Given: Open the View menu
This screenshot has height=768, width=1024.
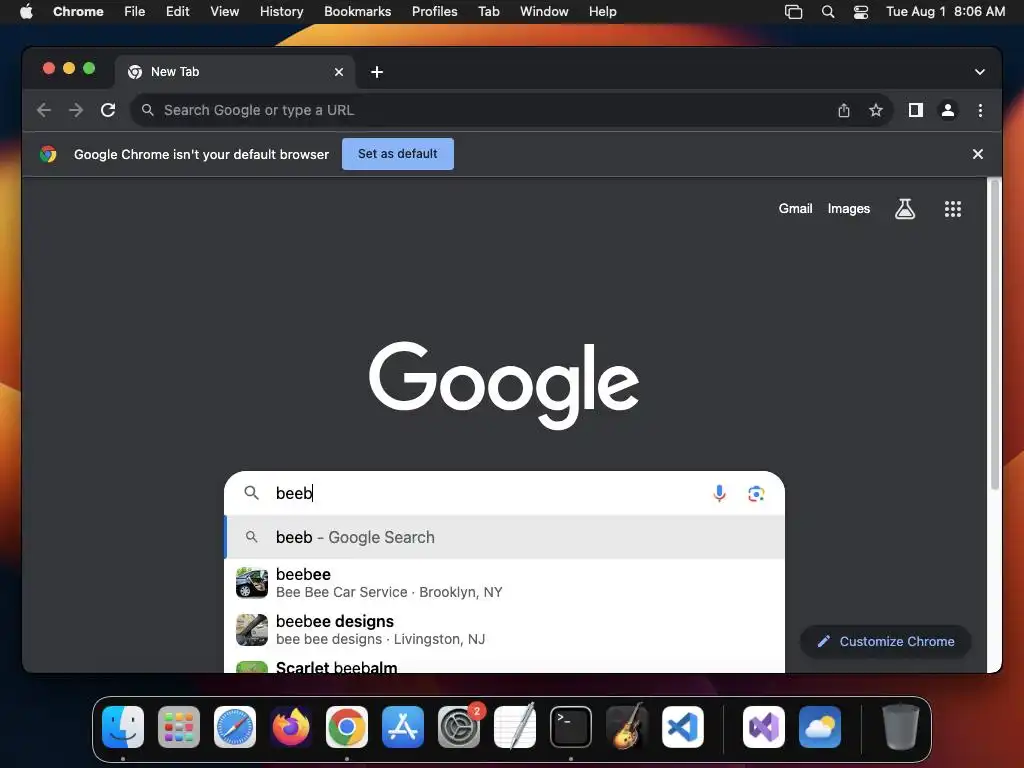Looking at the screenshot, I should [225, 12].
